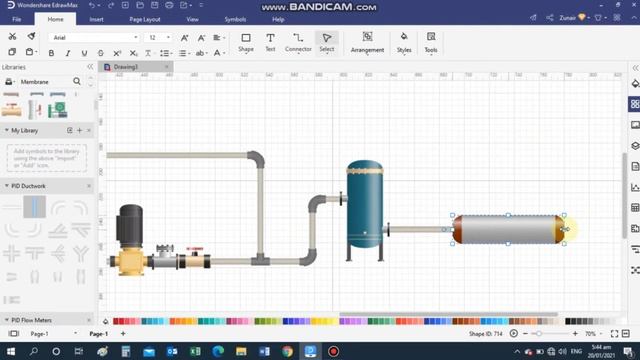Open the chart panel icon on right sidebar
The width and height of the screenshot is (640, 360).
(635, 187)
